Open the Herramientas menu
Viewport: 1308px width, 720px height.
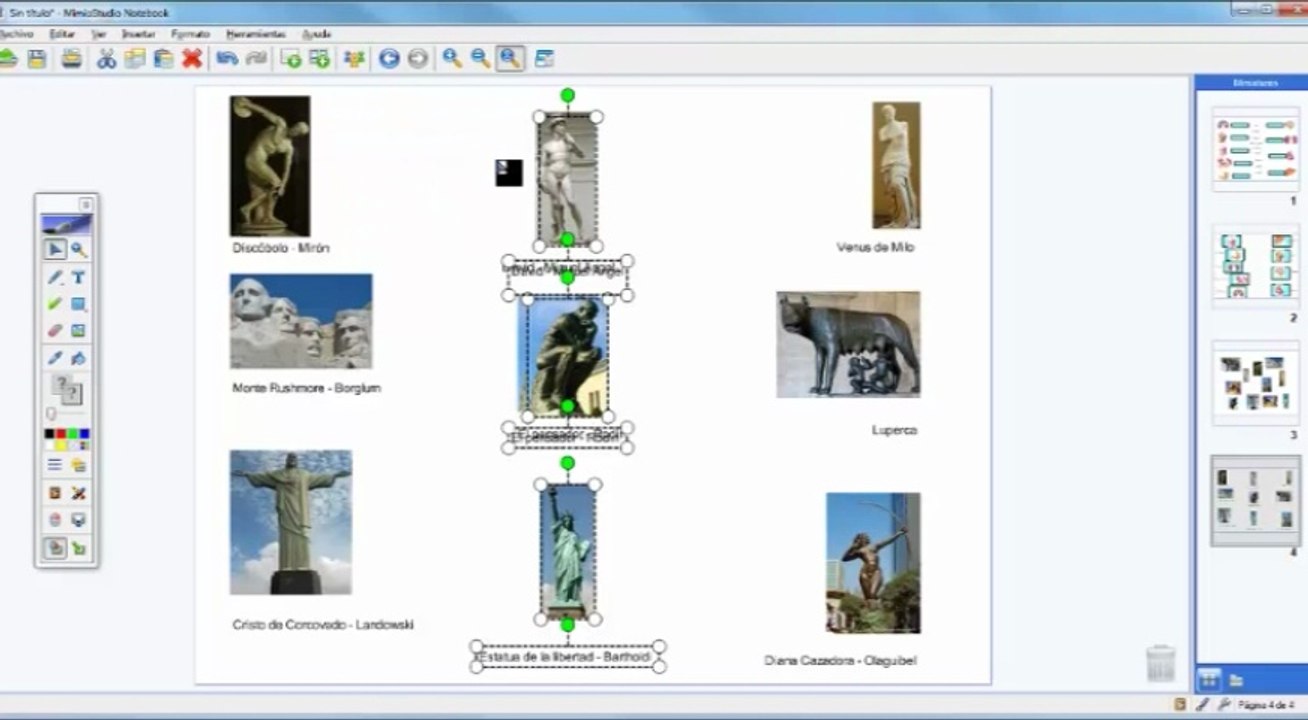pos(256,34)
